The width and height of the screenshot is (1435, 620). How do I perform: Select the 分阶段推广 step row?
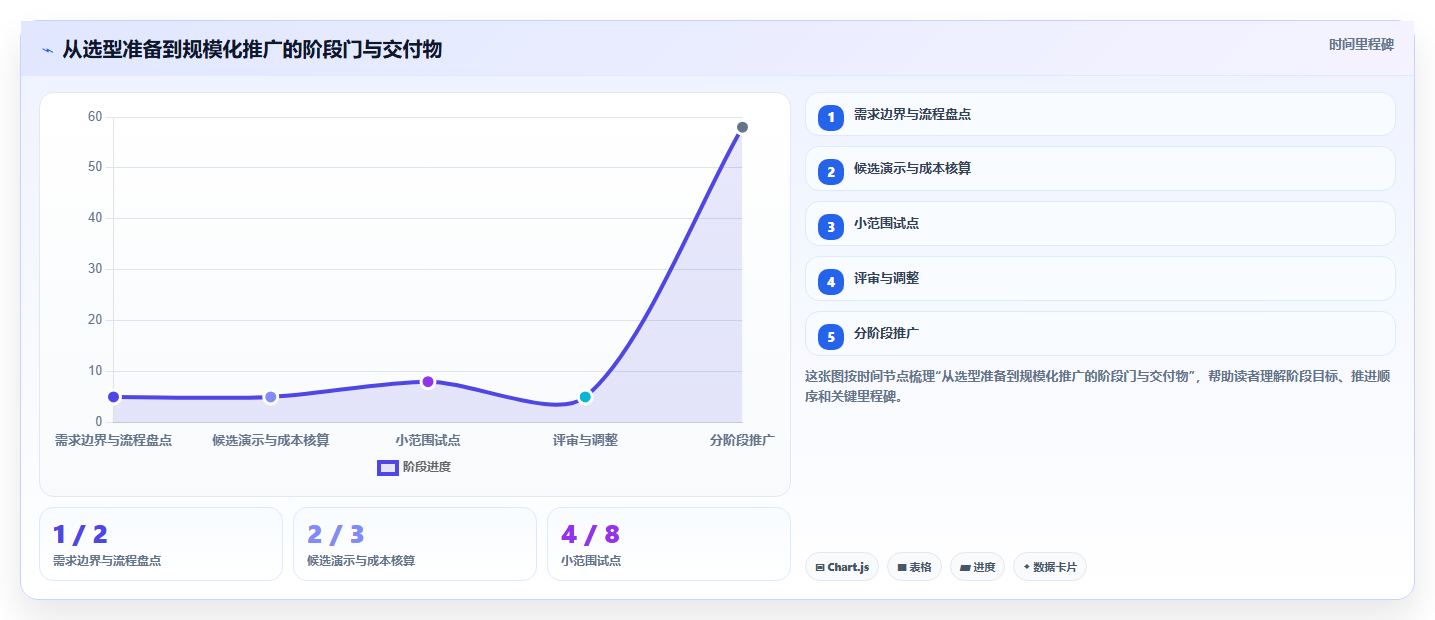pyautogui.click(x=1100, y=333)
